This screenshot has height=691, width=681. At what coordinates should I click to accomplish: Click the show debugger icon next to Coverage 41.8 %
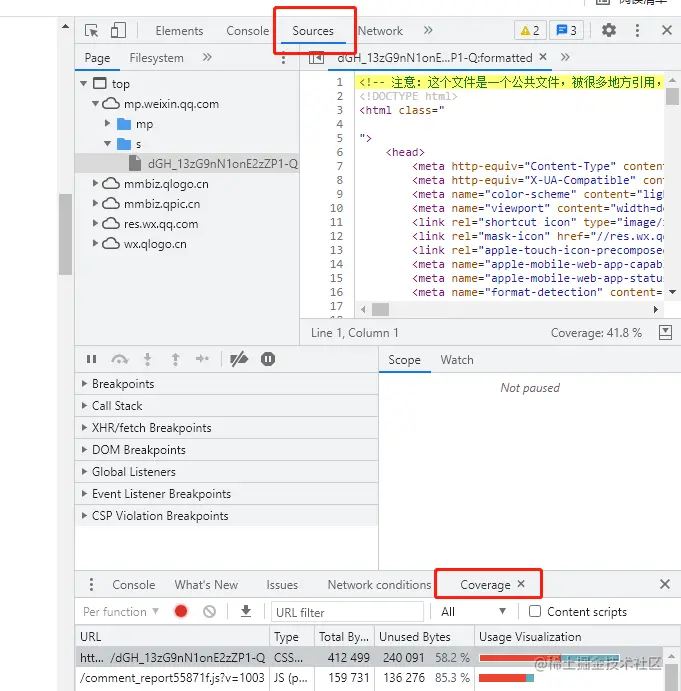coord(665,333)
